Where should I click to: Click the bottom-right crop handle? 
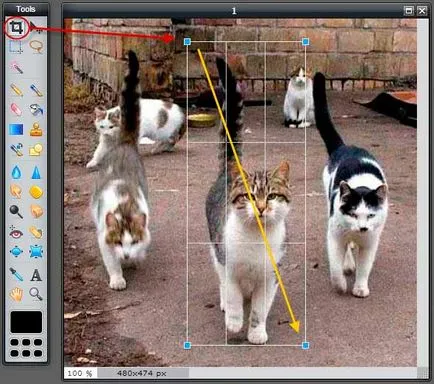tap(305, 345)
